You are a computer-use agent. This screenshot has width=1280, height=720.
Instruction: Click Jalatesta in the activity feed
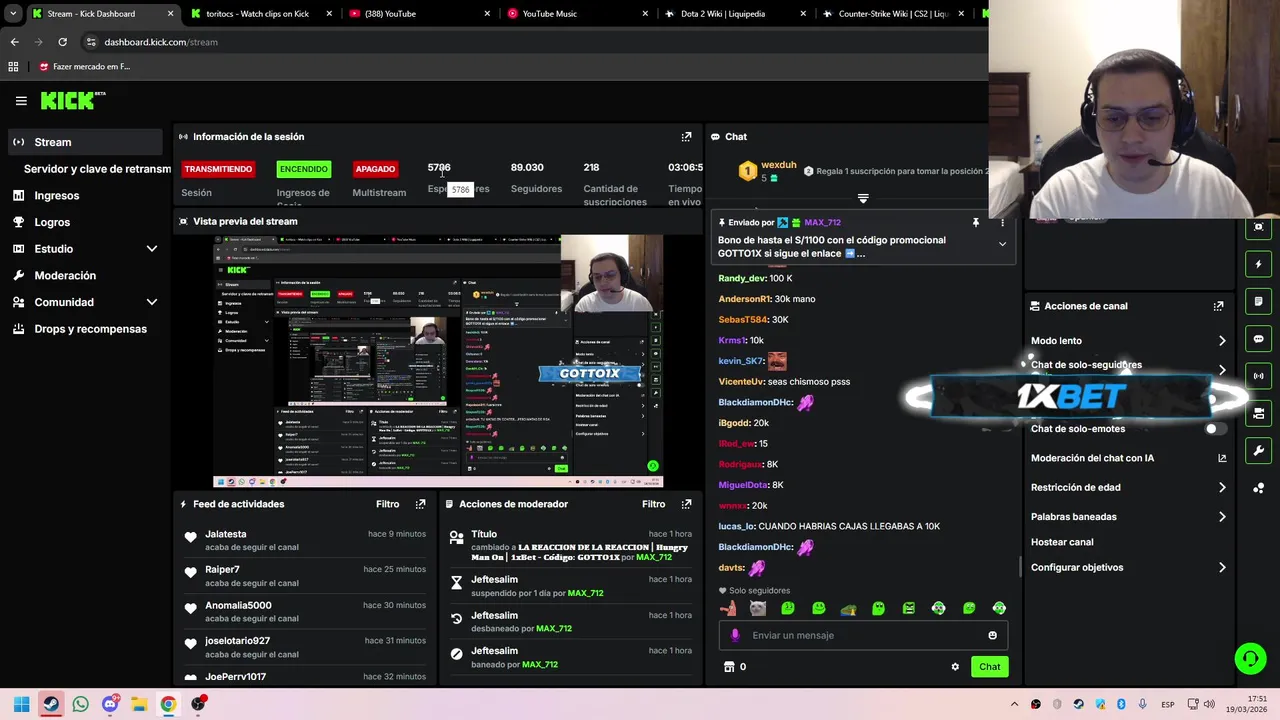click(x=225, y=534)
